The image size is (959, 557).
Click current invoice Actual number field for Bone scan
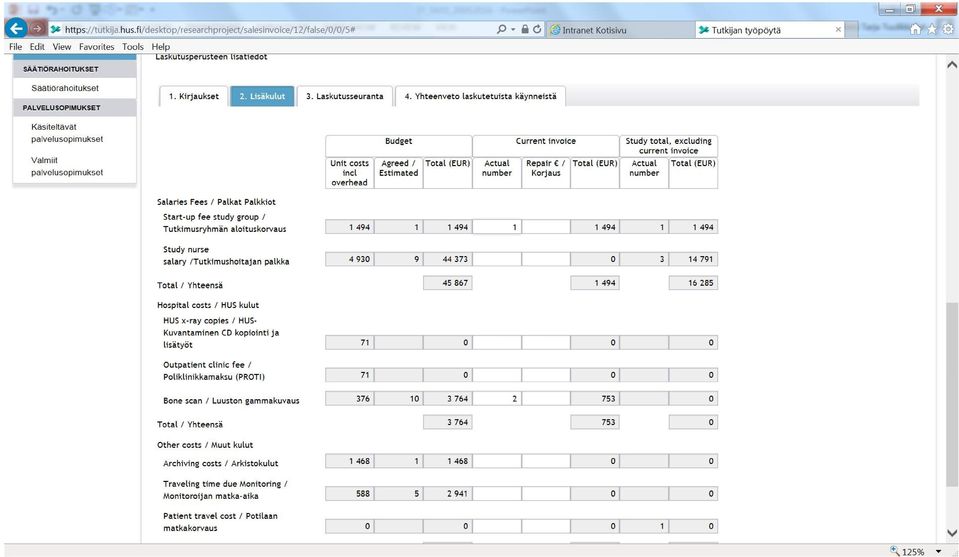click(x=497, y=399)
